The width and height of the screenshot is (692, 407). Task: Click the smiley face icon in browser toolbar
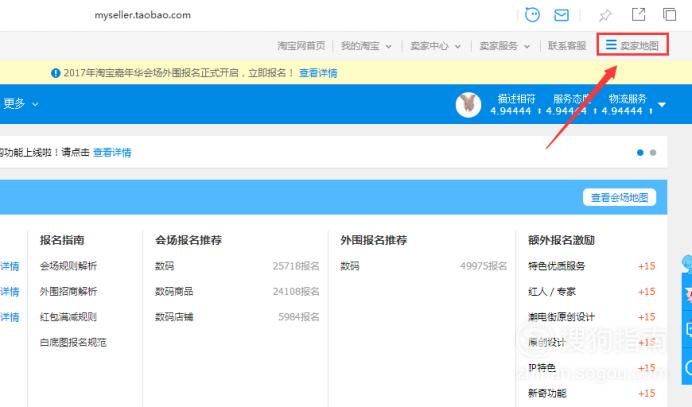coord(532,15)
